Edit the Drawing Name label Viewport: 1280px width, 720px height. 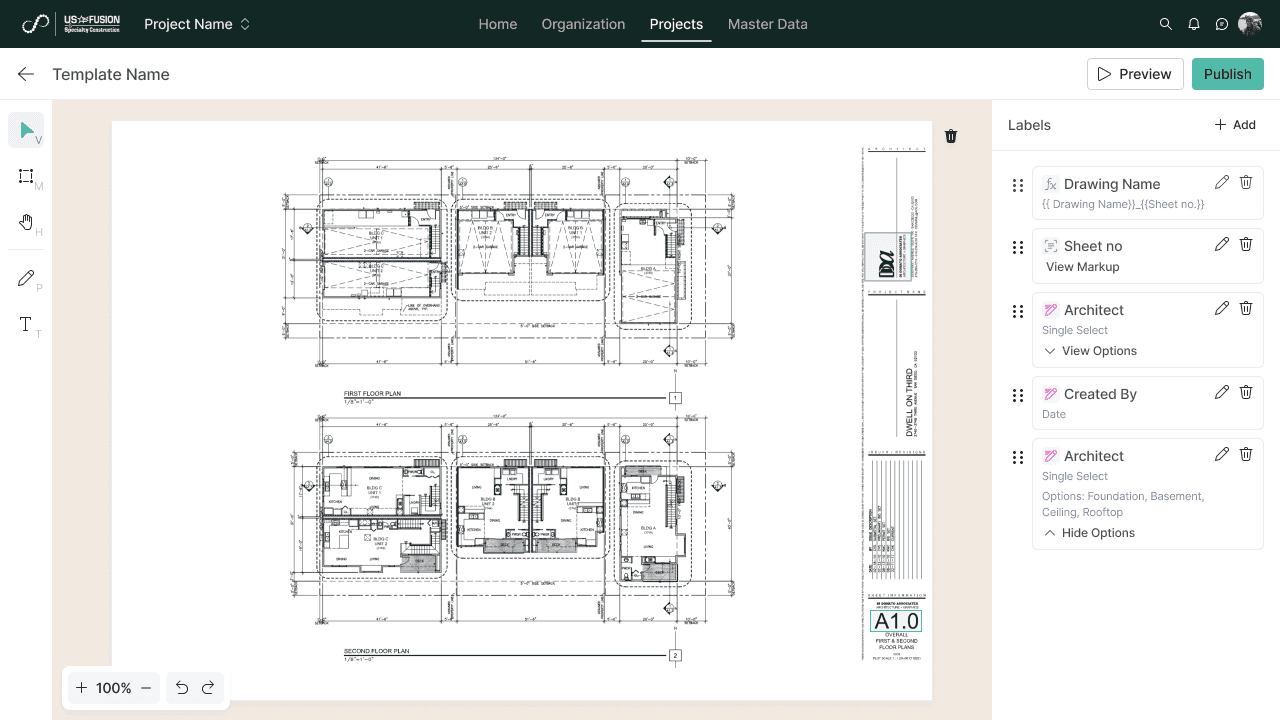pos(1222,182)
